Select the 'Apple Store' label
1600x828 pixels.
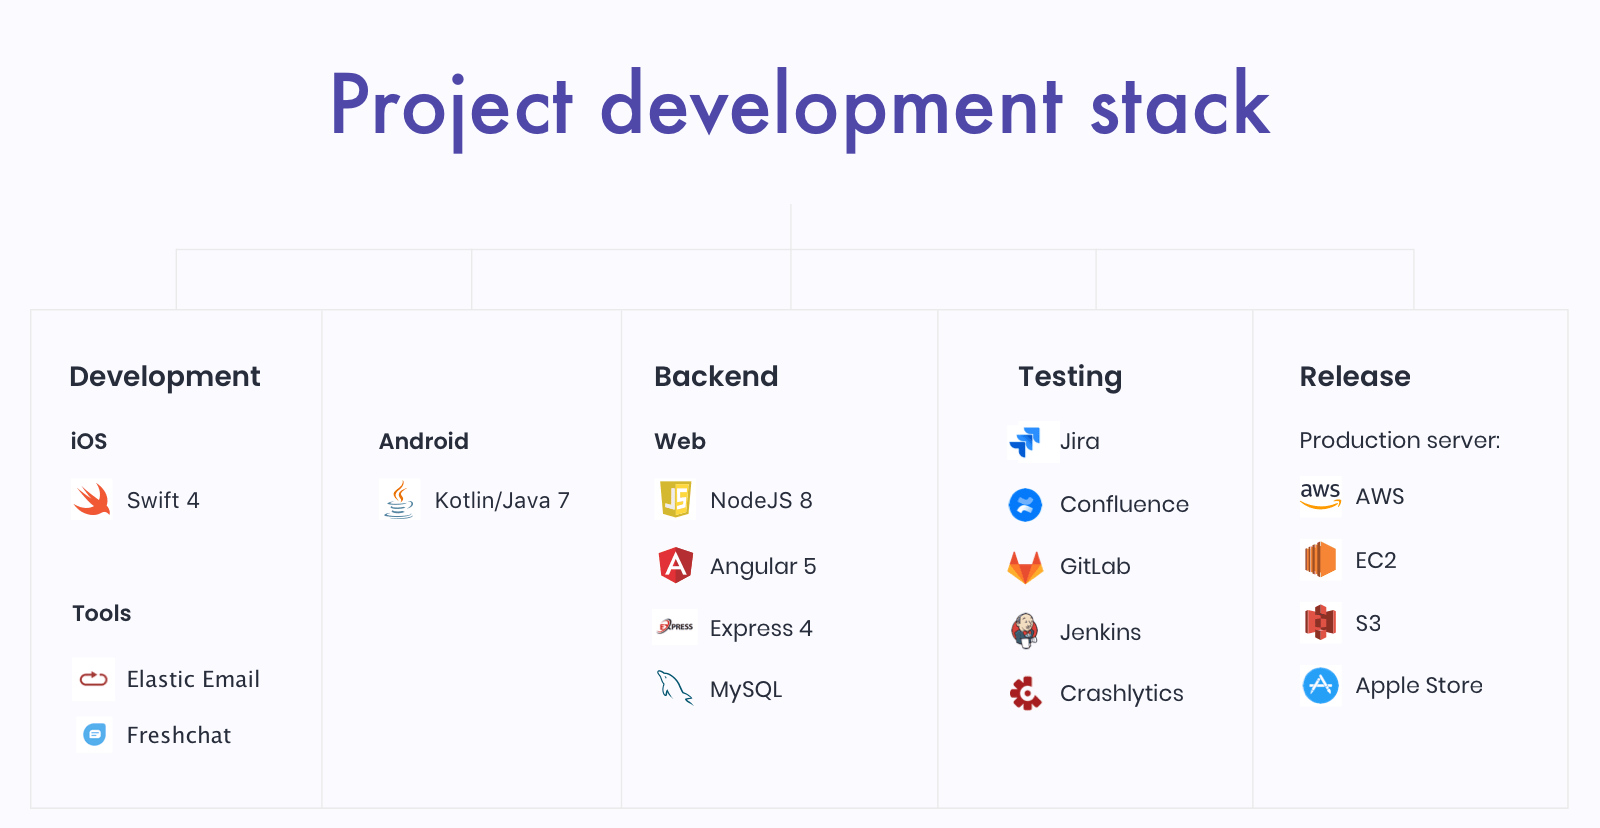[x=1418, y=685]
